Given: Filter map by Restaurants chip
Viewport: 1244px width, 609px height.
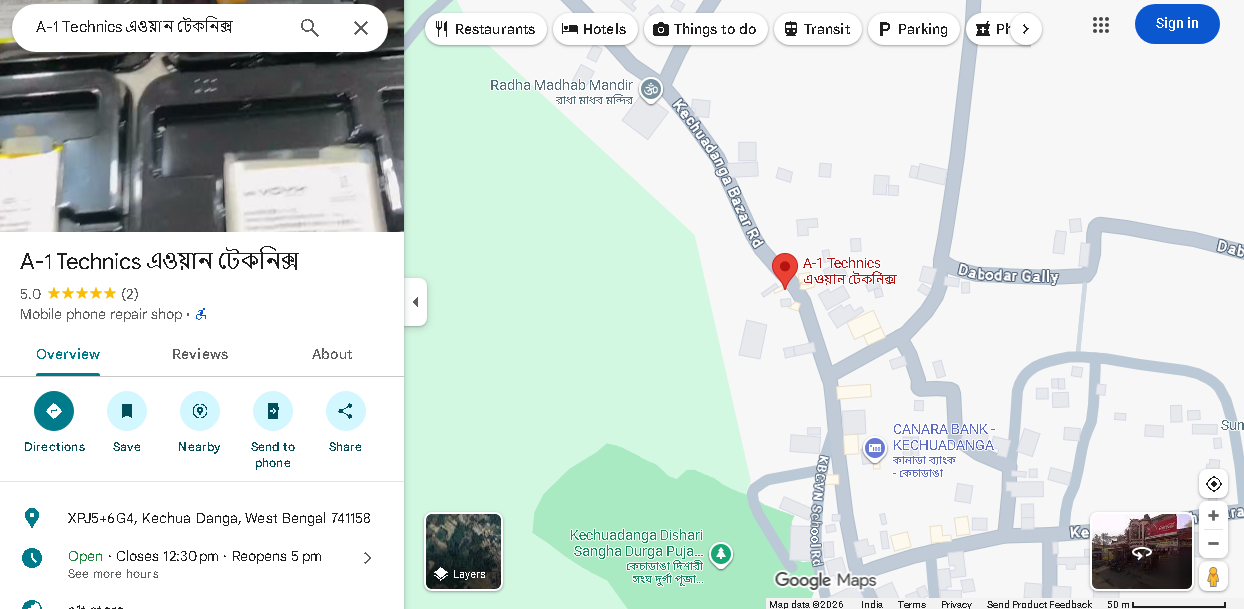Looking at the screenshot, I should coord(486,29).
